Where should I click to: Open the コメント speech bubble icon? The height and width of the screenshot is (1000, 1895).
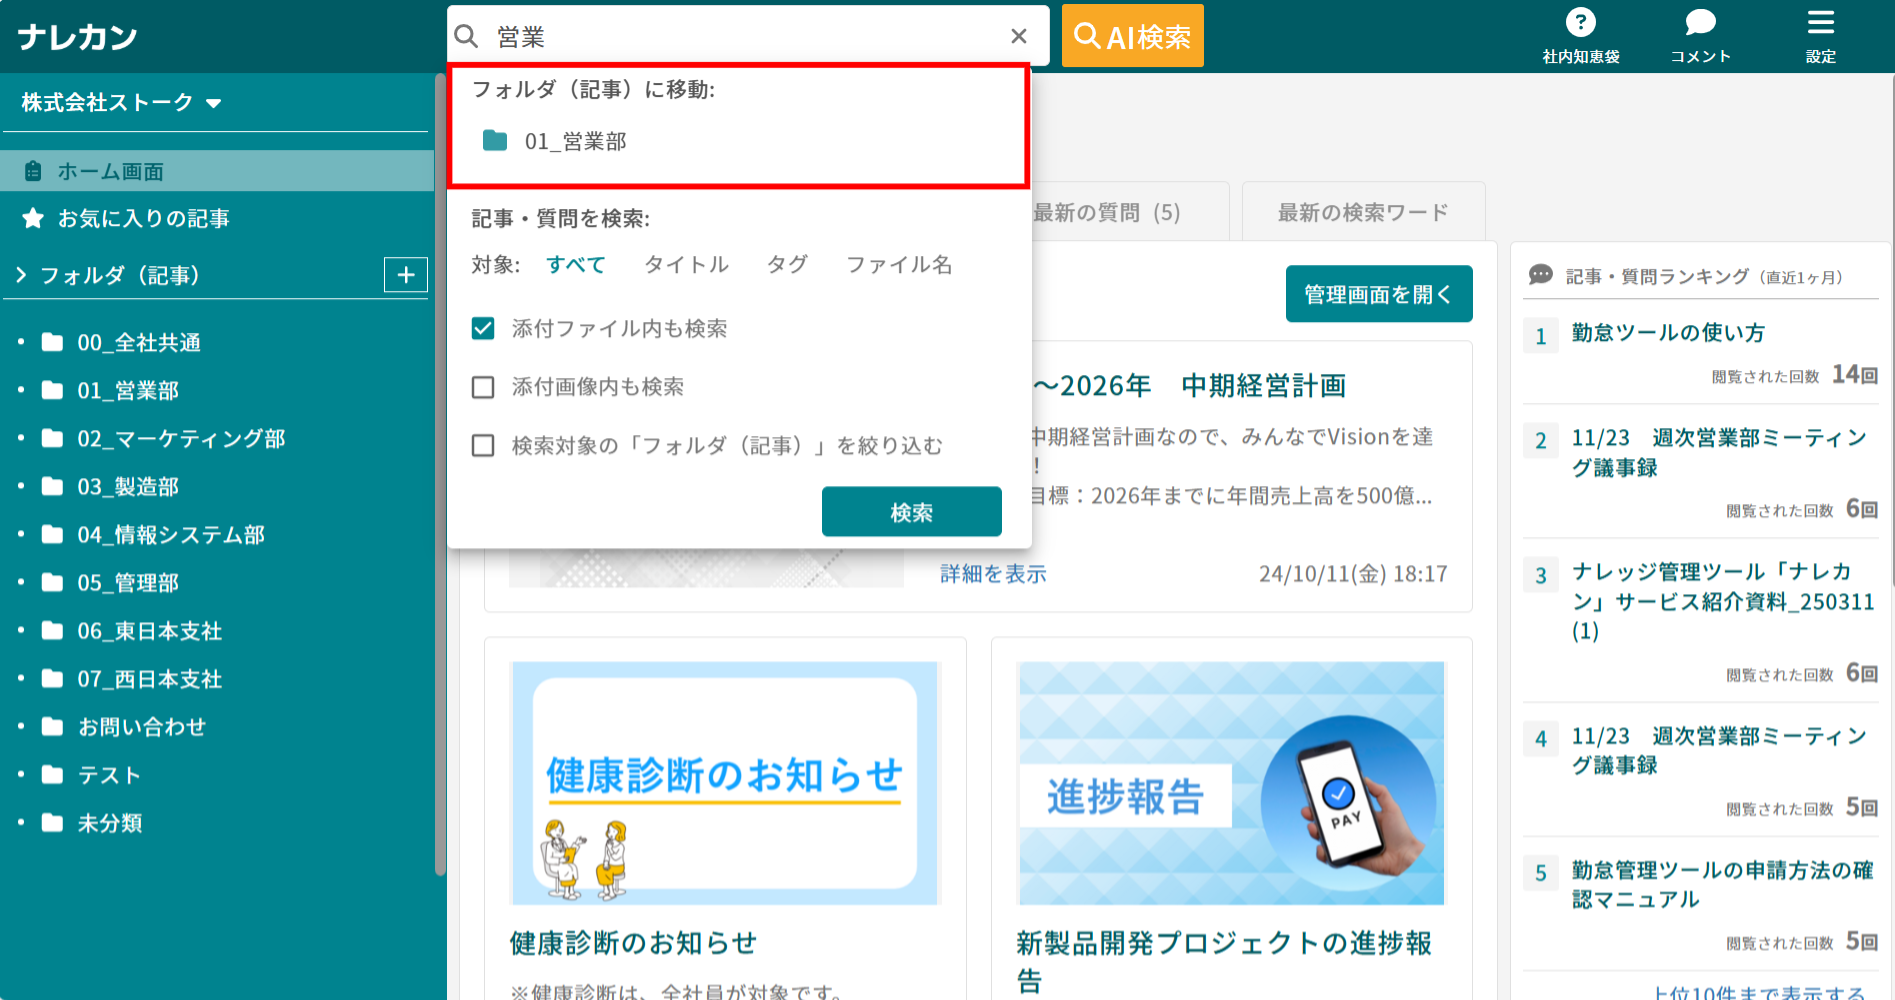coord(1698,22)
